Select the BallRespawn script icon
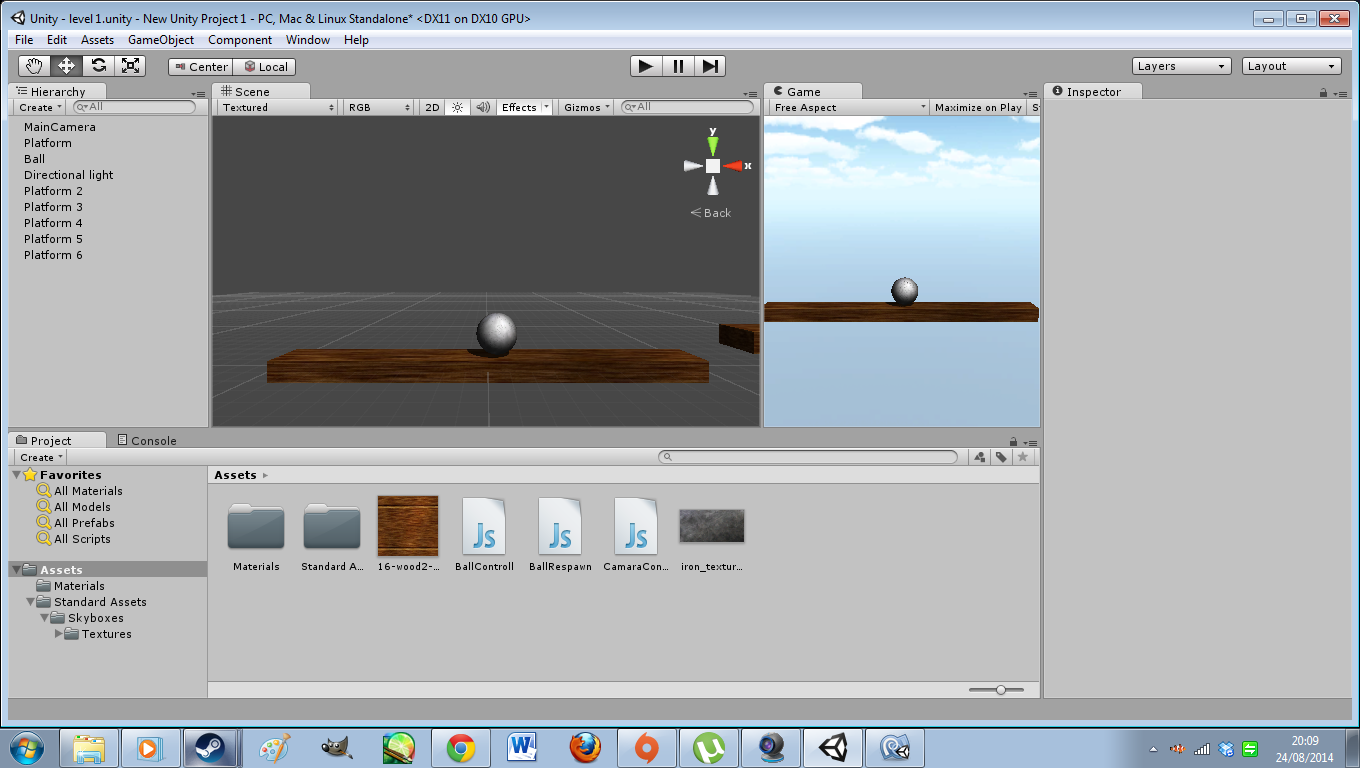This screenshot has width=1360, height=768. [560, 526]
